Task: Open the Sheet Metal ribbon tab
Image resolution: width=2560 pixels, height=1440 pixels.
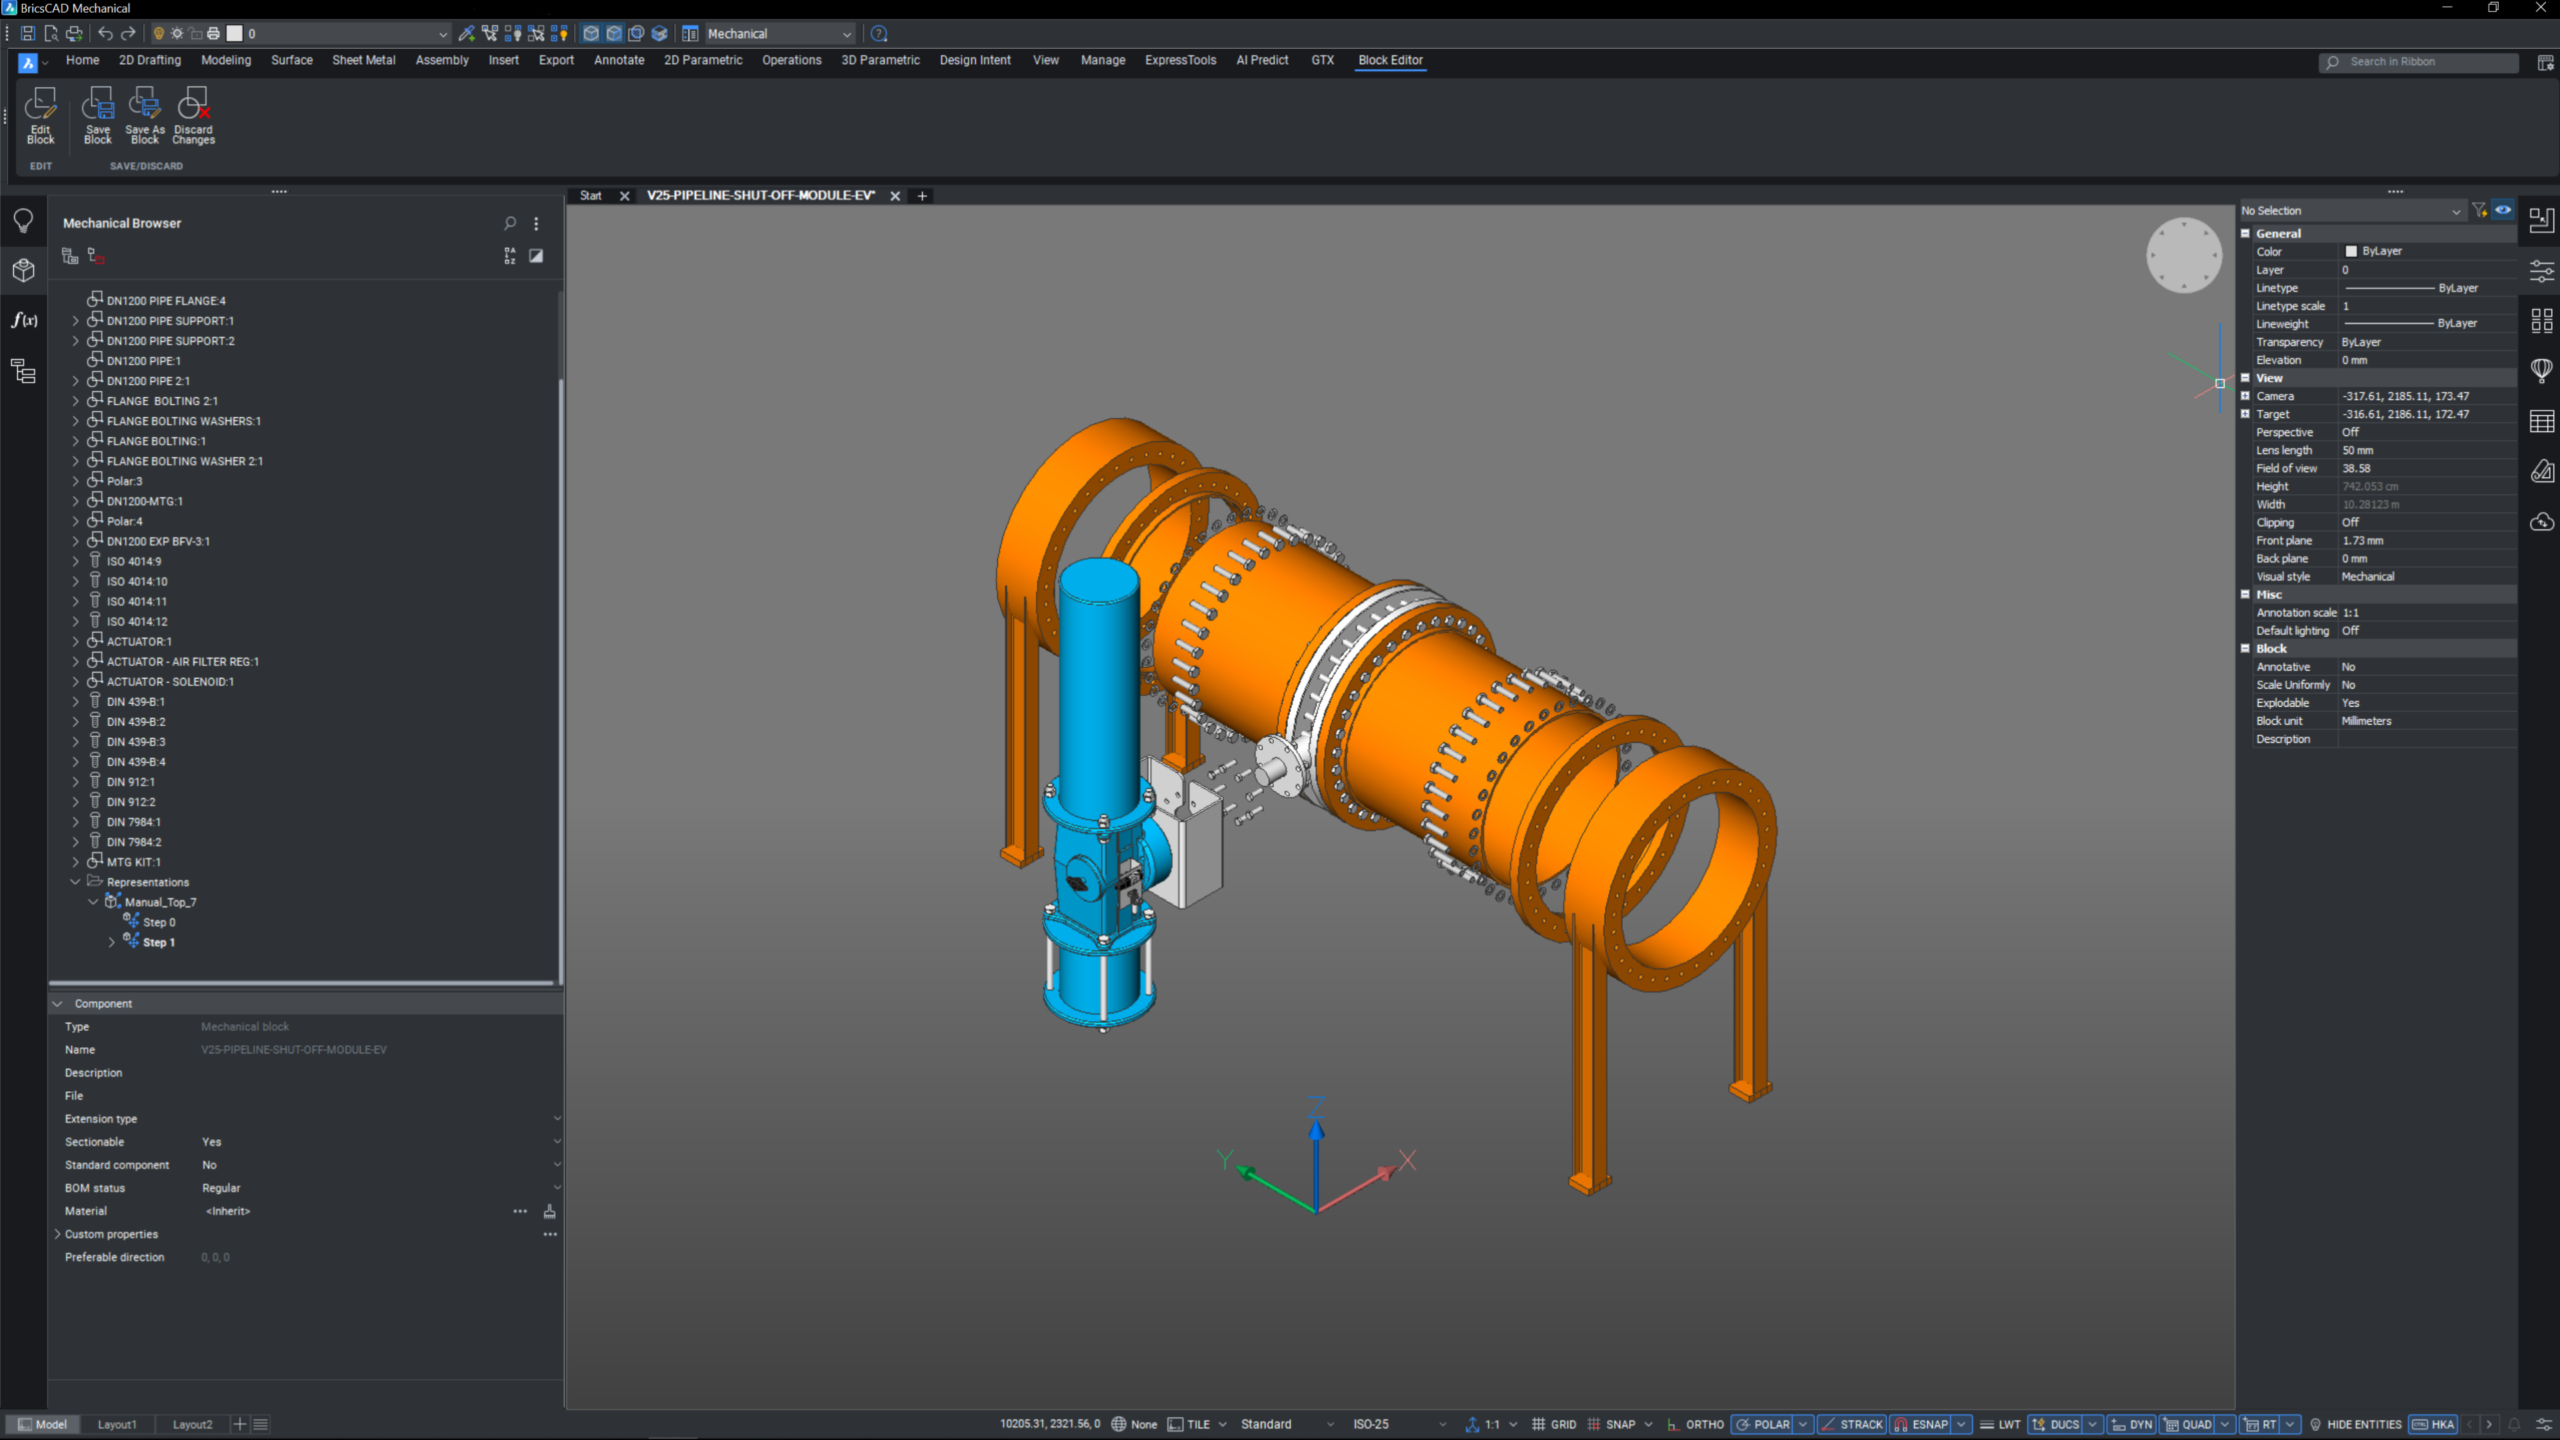Action: pos(363,60)
